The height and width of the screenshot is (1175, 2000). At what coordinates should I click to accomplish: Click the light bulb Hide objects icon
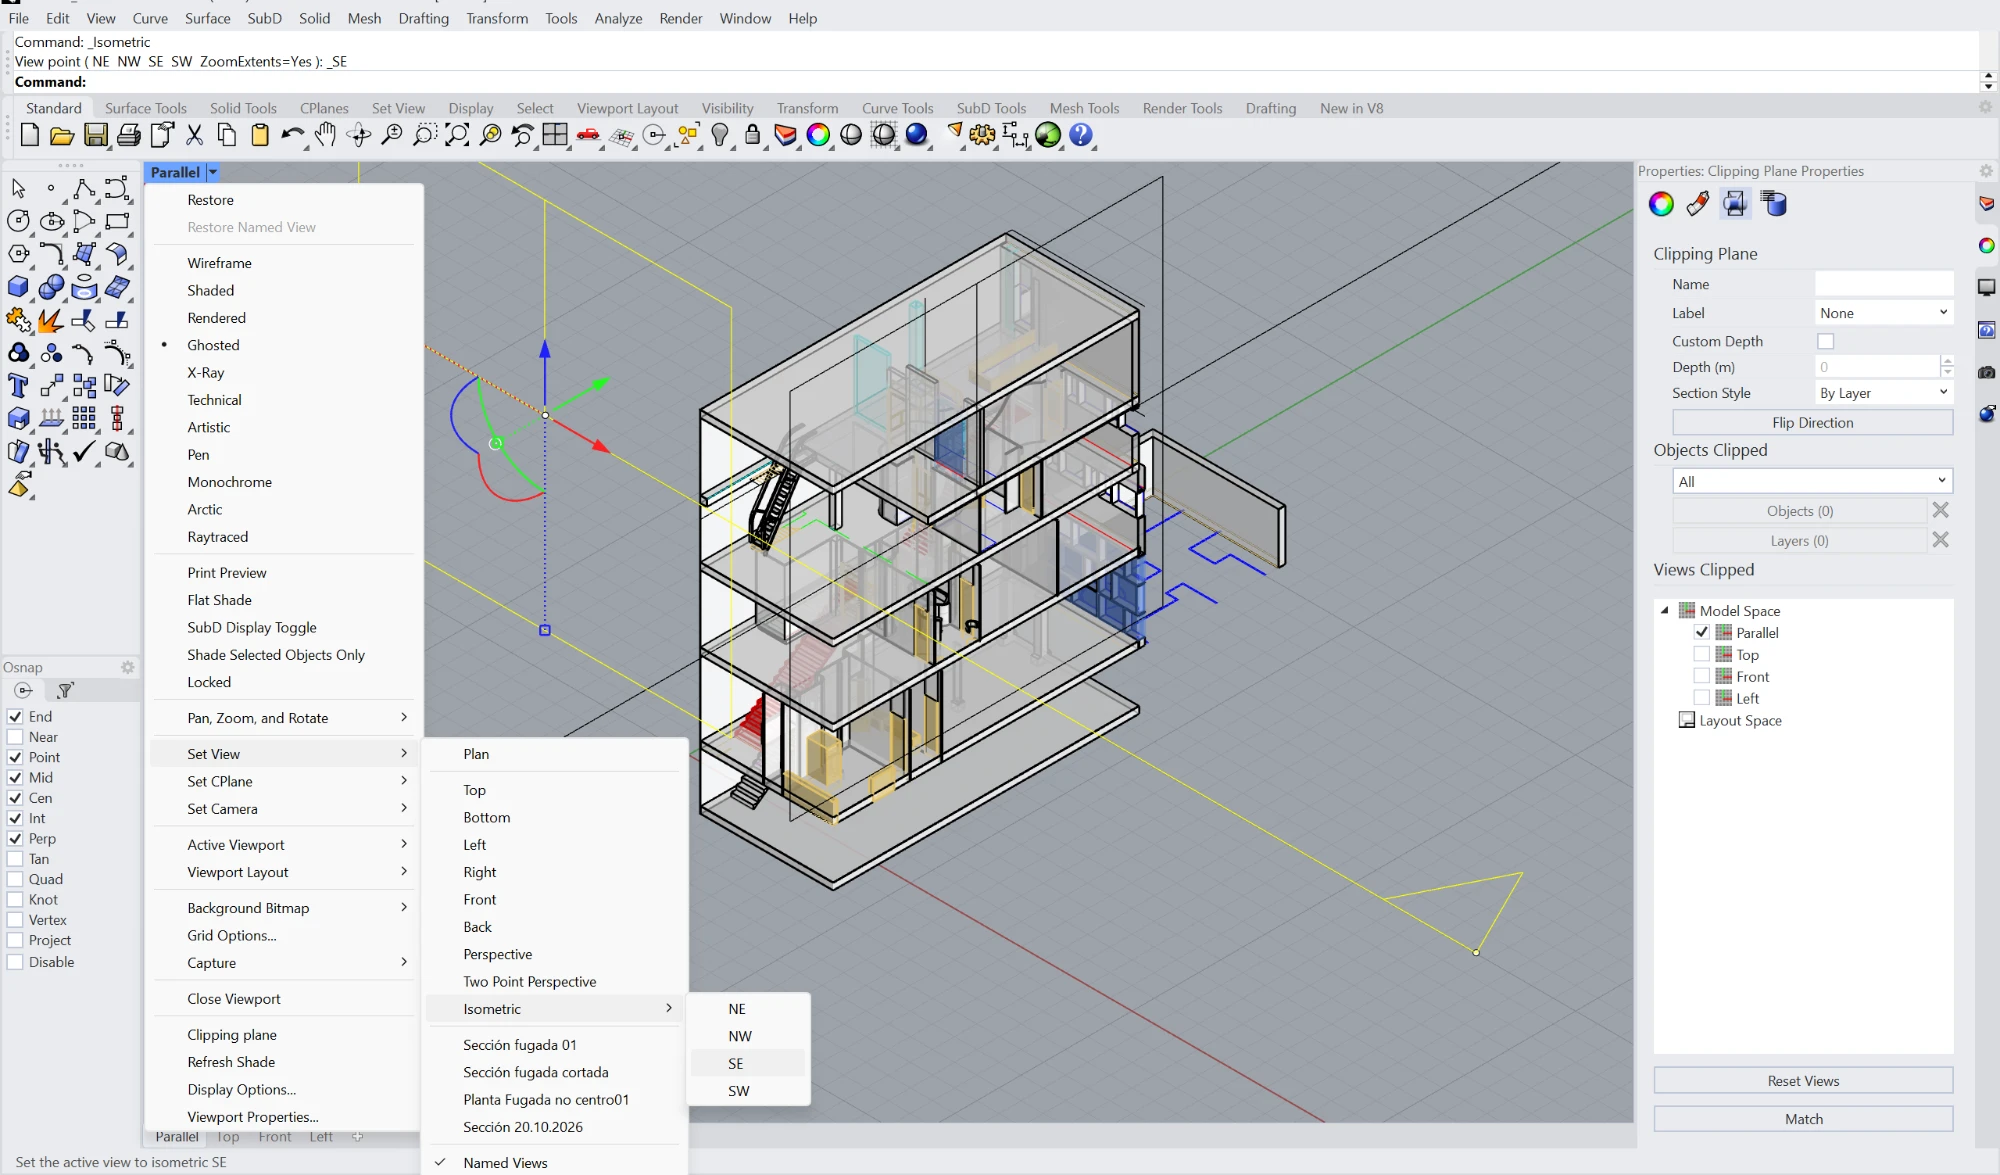tap(719, 135)
